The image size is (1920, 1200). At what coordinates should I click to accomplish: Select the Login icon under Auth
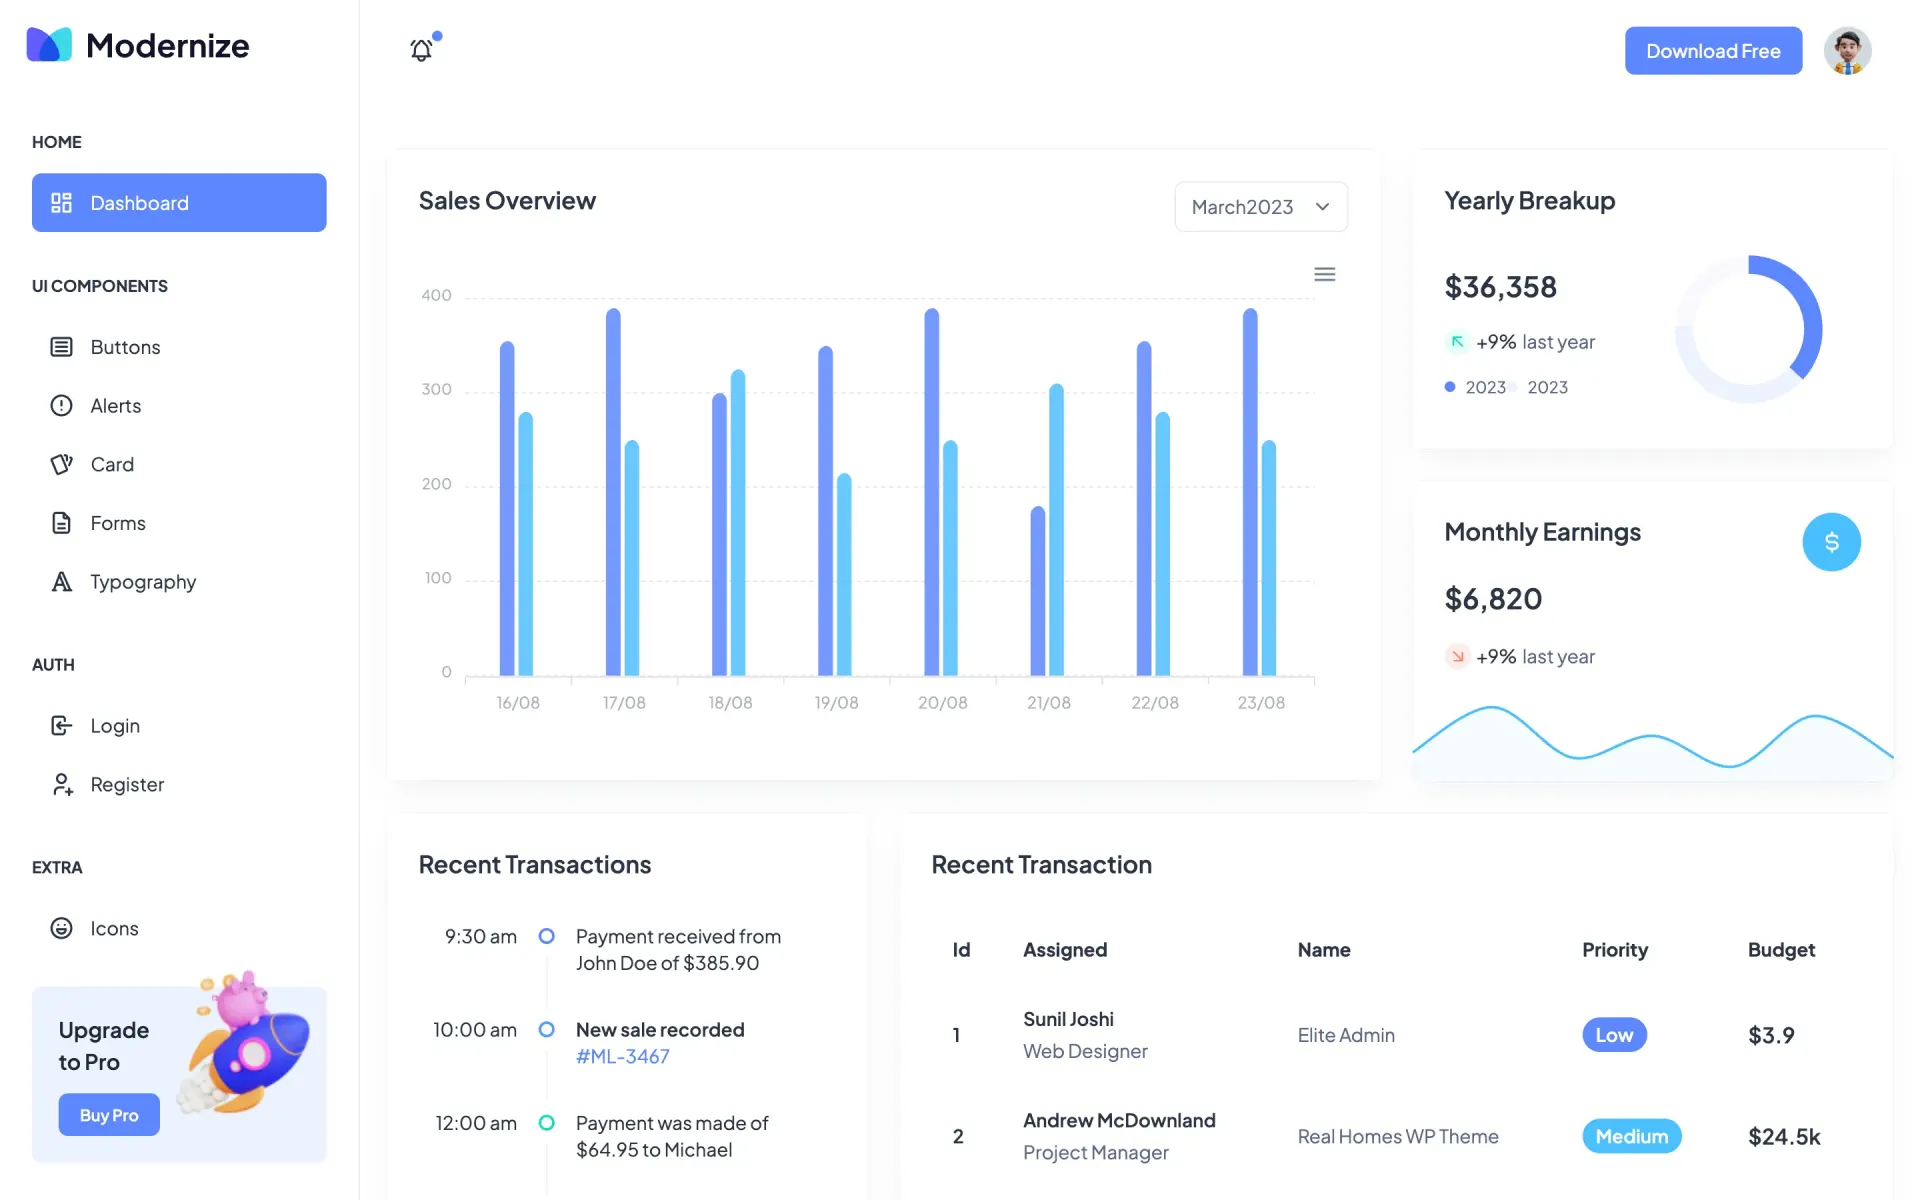(61, 725)
